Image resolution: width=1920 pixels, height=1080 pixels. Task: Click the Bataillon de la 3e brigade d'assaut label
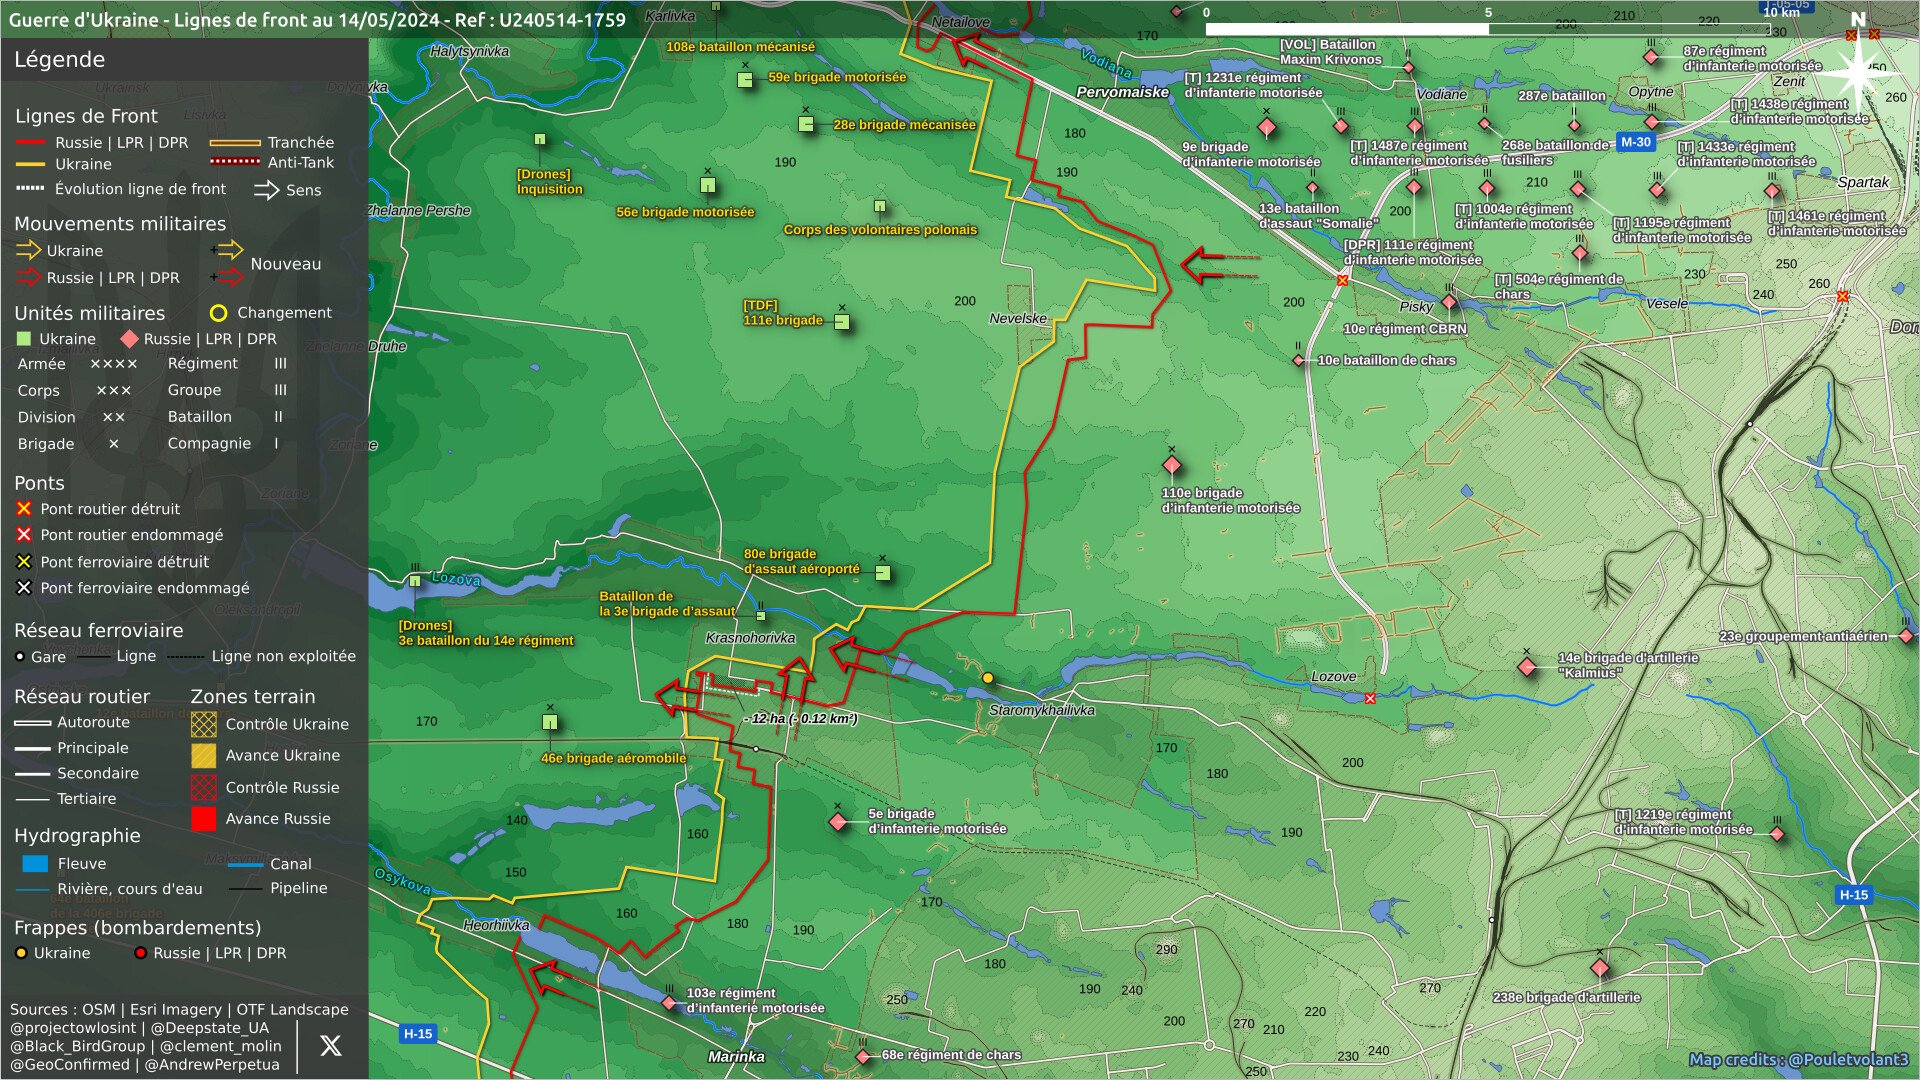(x=667, y=604)
